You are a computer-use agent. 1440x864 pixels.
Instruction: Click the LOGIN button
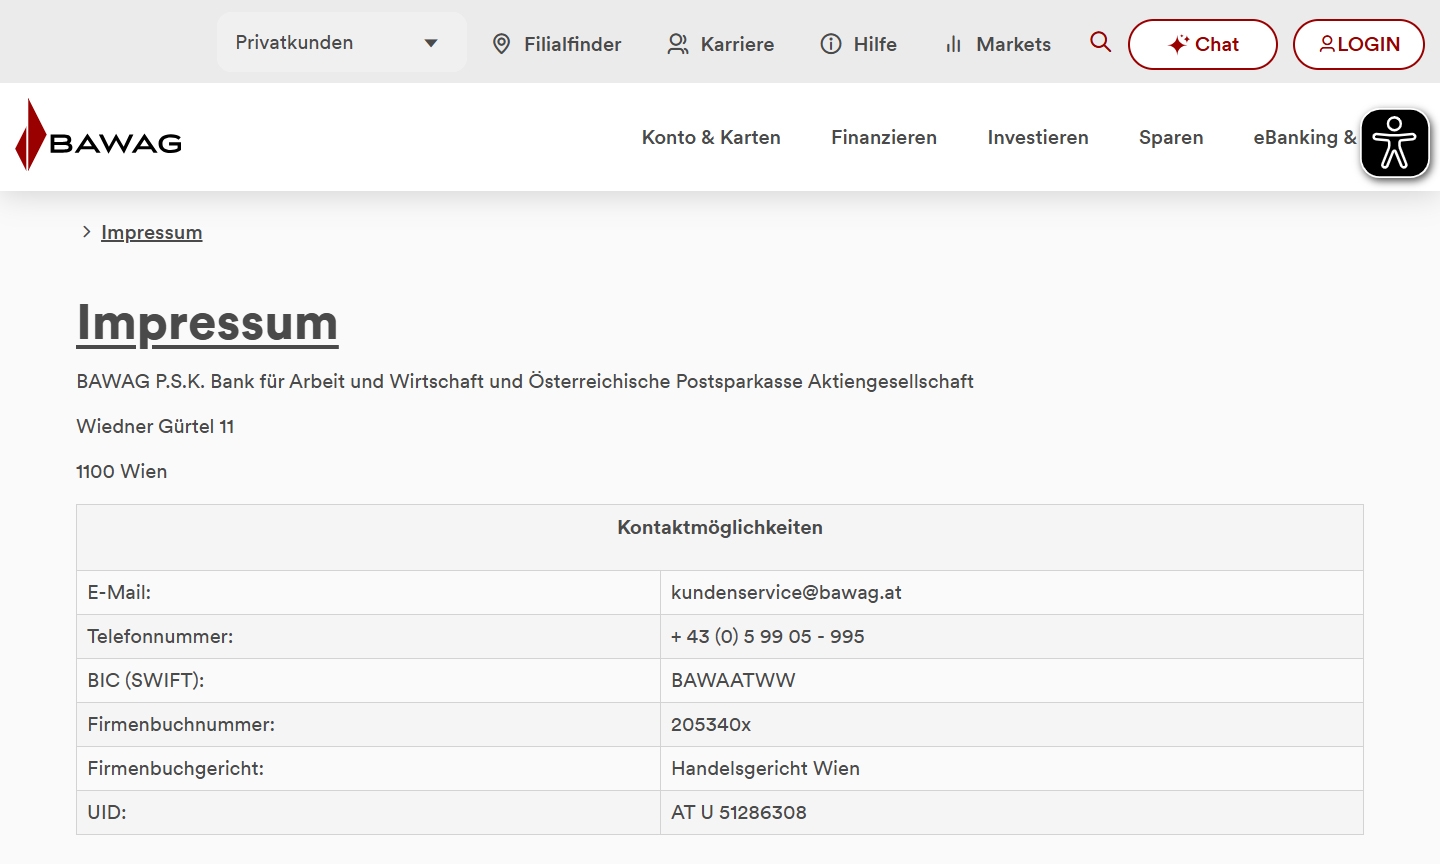point(1359,44)
